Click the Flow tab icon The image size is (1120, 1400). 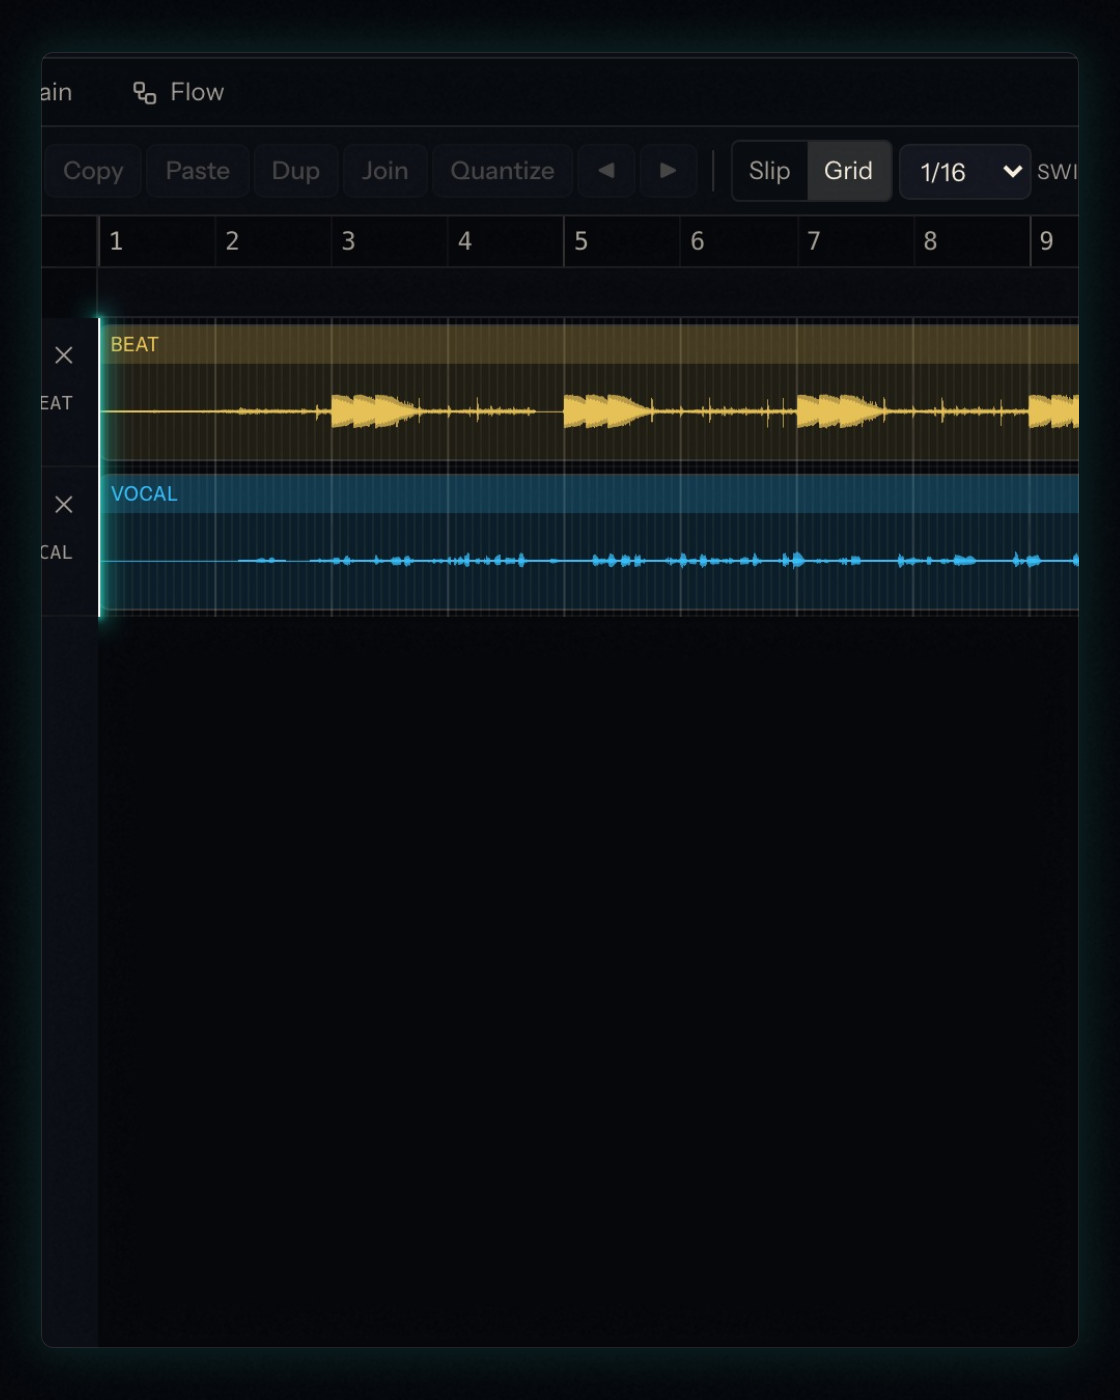tap(145, 93)
